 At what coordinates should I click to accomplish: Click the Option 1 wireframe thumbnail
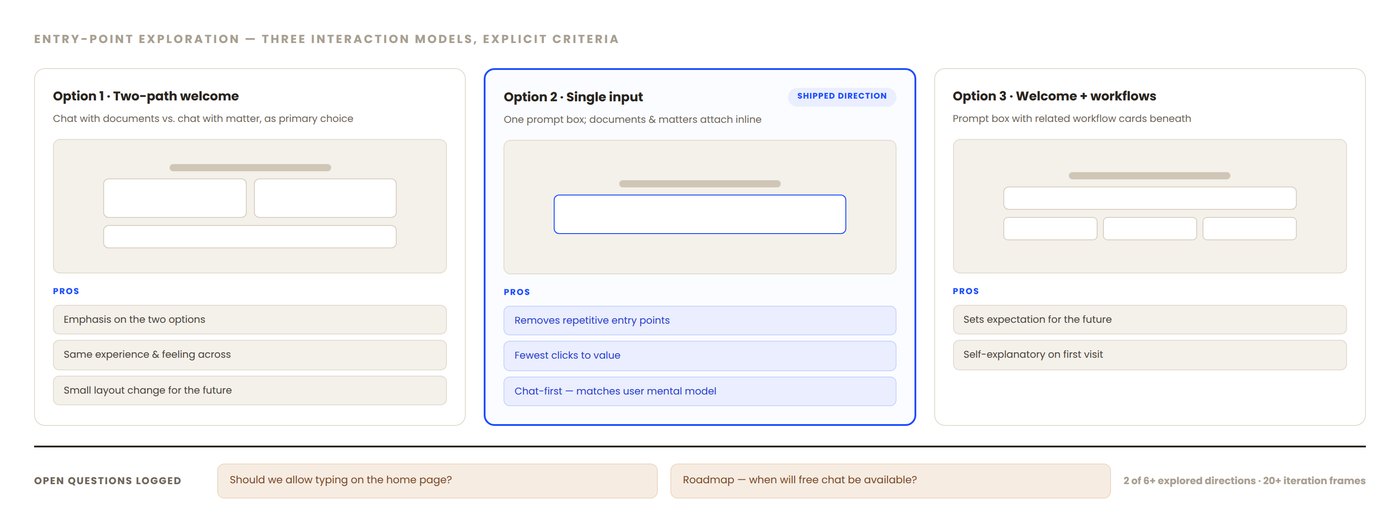pyautogui.click(x=250, y=206)
